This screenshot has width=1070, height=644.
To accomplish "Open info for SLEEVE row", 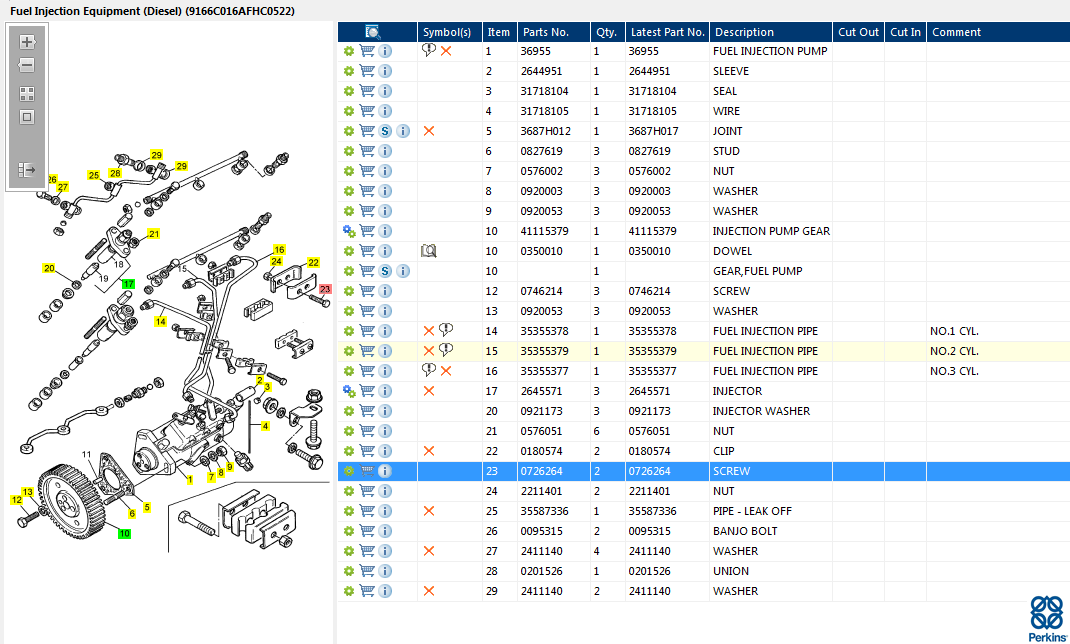I will click(385, 71).
